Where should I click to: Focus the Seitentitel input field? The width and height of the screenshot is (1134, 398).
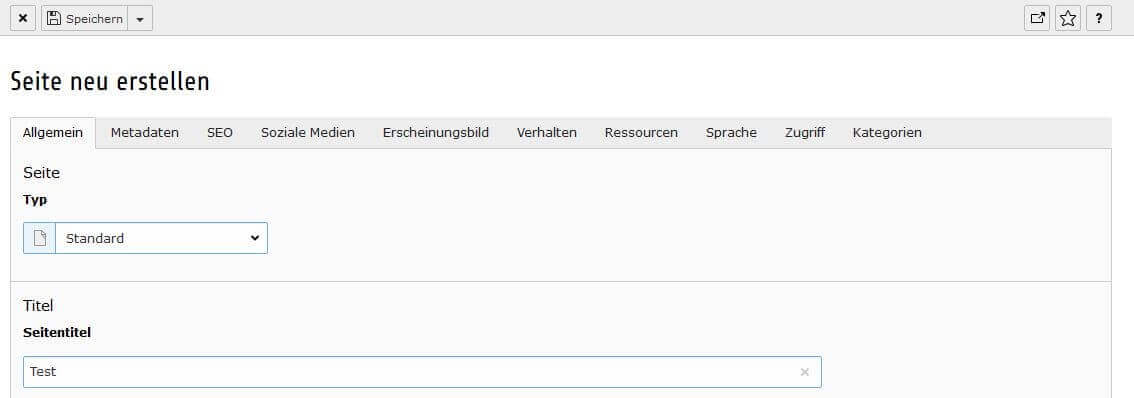(422, 372)
